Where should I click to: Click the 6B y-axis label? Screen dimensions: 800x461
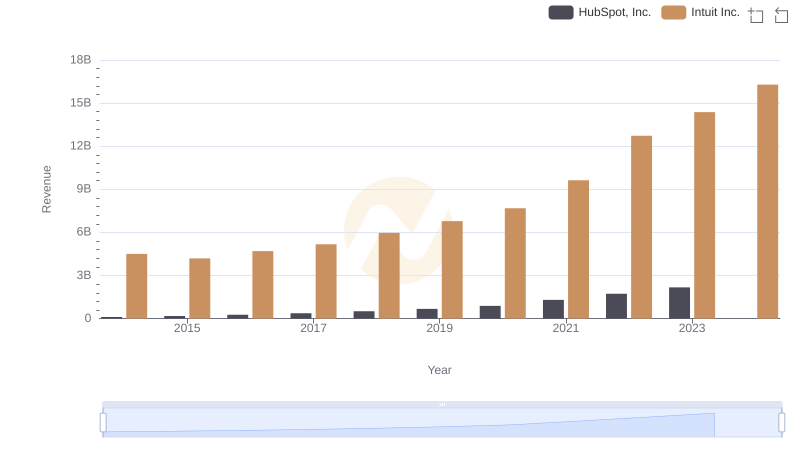tap(84, 232)
